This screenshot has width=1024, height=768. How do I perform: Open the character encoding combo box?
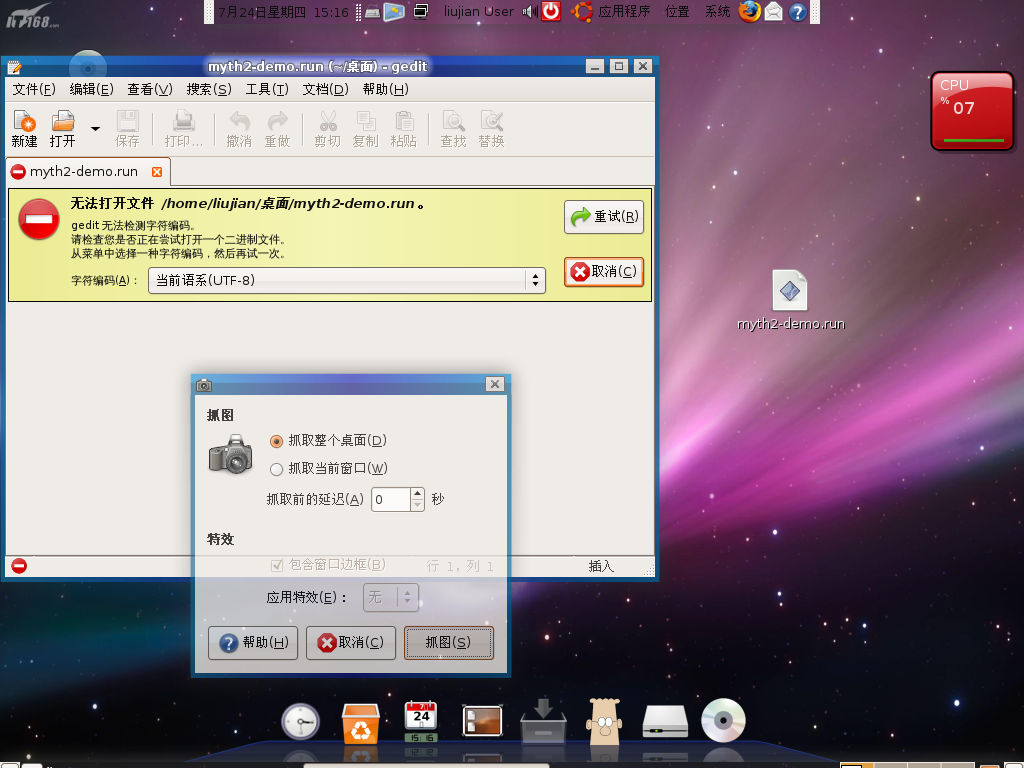click(x=347, y=280)
